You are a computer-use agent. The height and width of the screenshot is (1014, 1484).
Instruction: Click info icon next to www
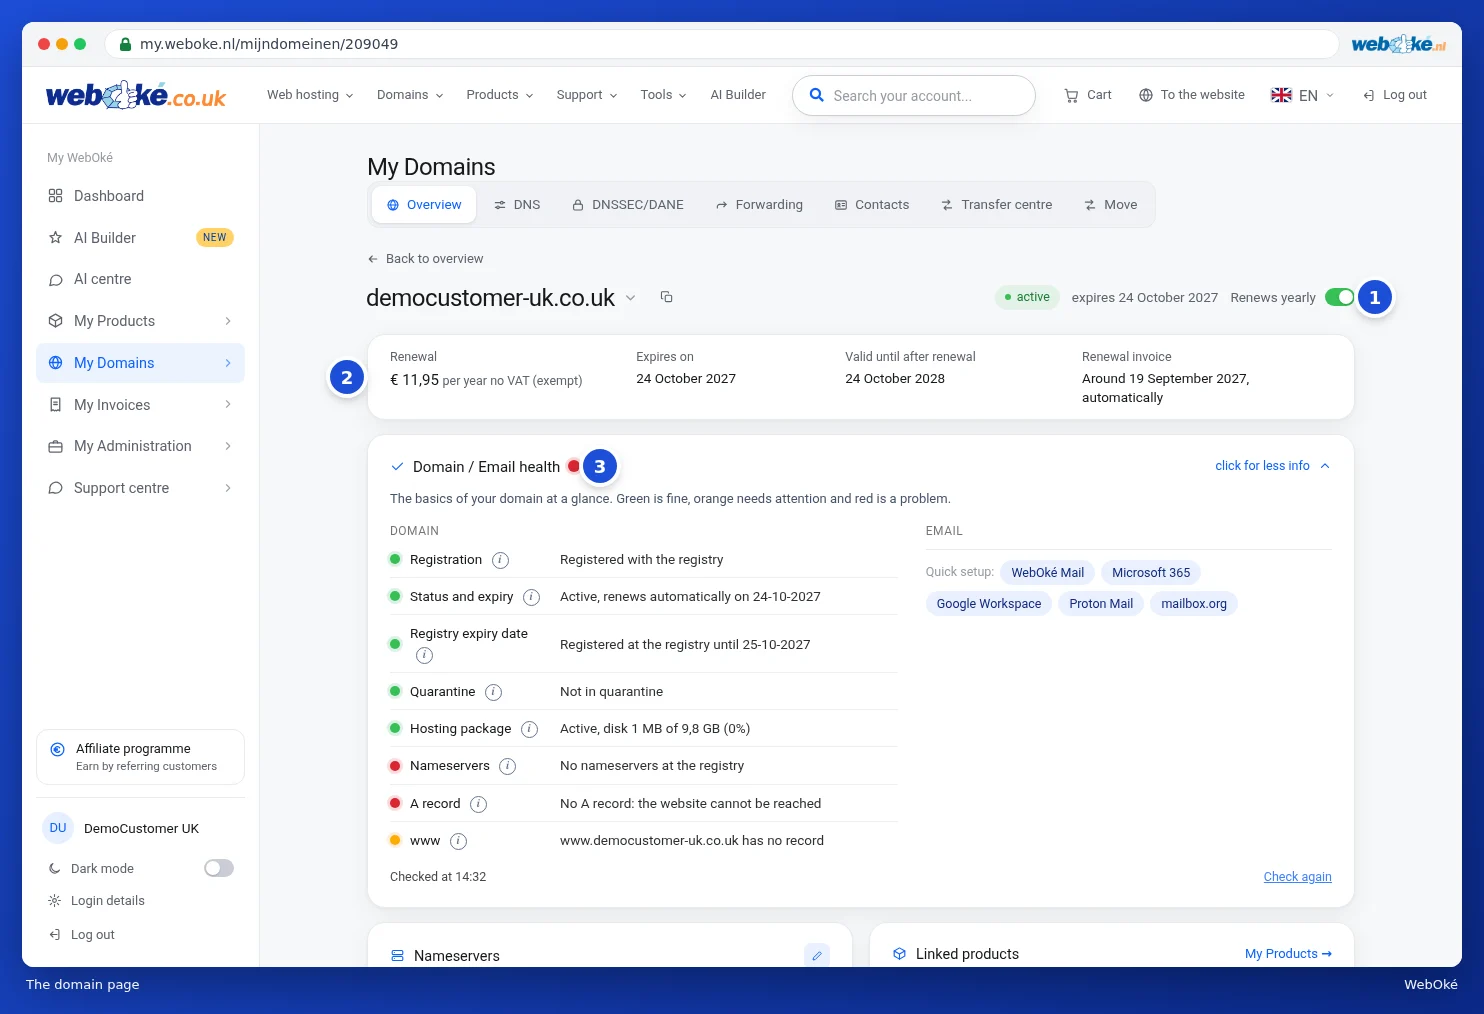pos(458,841)
